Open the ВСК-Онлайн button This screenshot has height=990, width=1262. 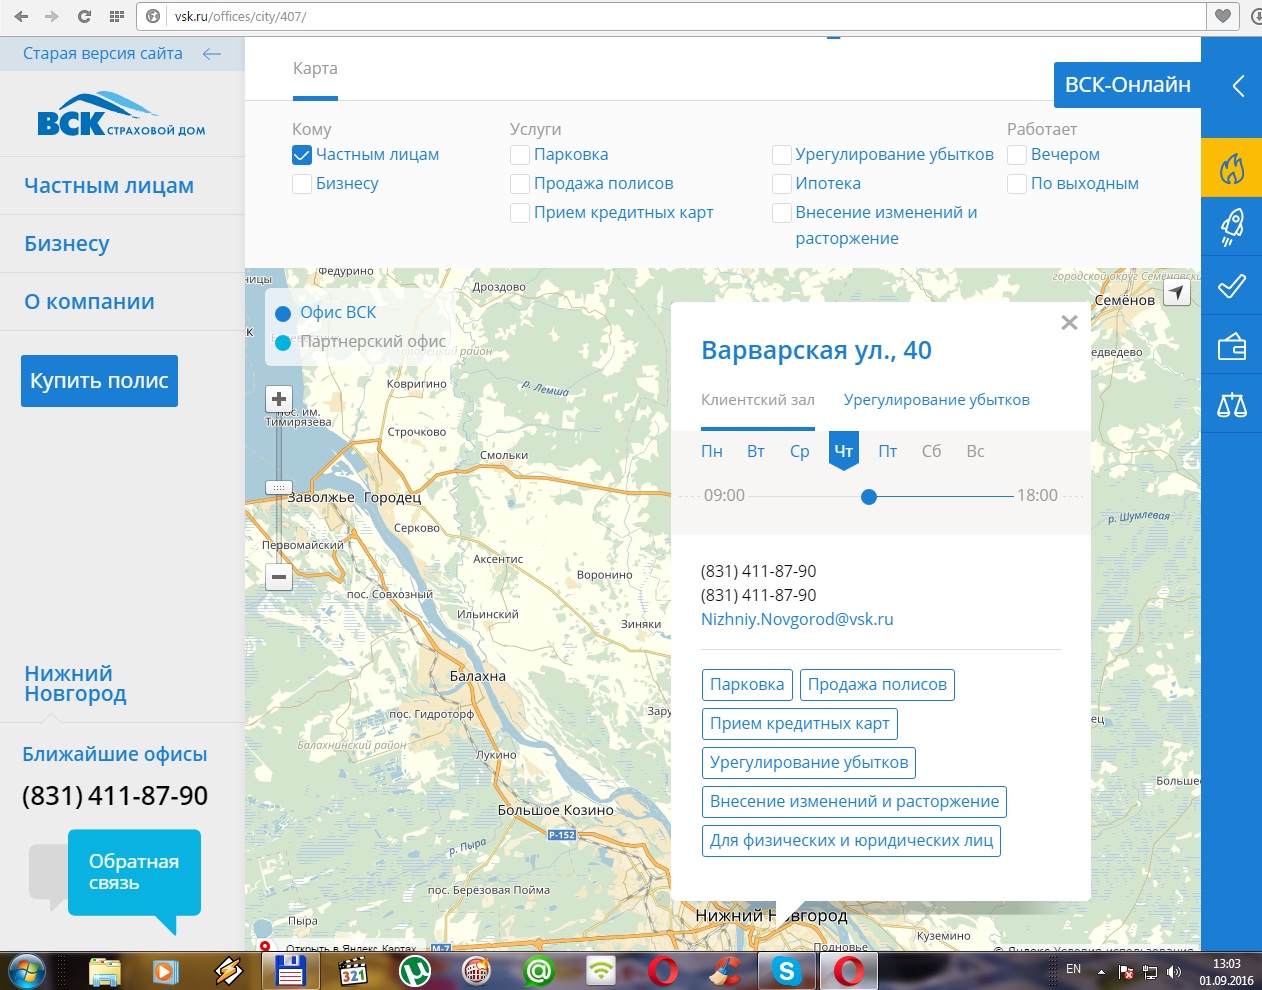[1127, 85]
